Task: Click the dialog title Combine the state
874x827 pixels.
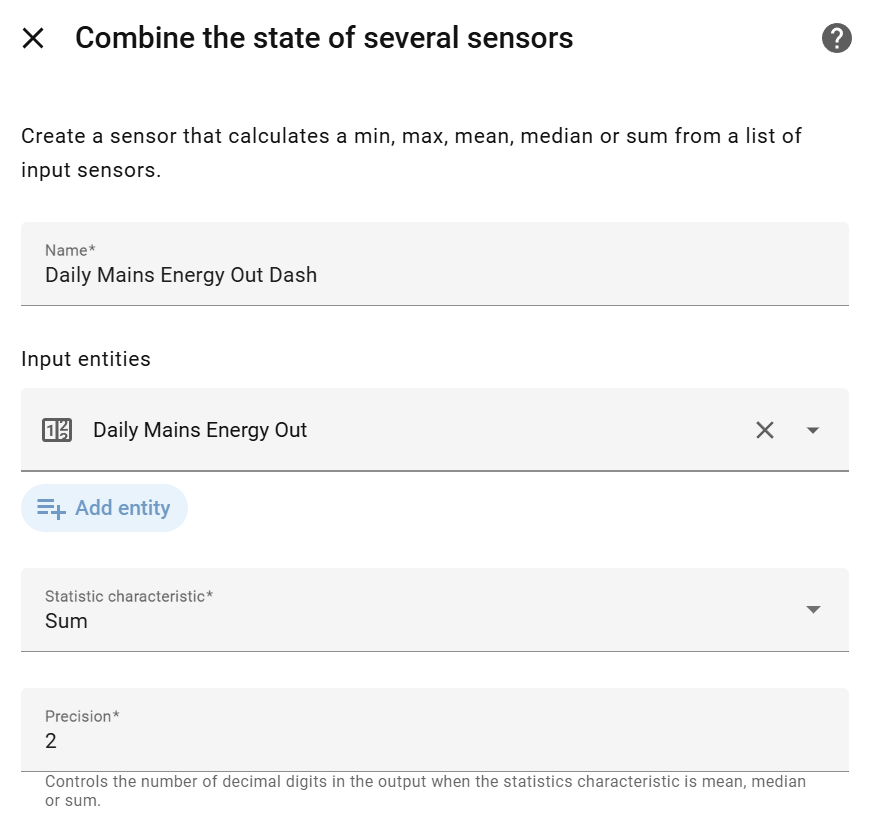Action: [324, 38]
